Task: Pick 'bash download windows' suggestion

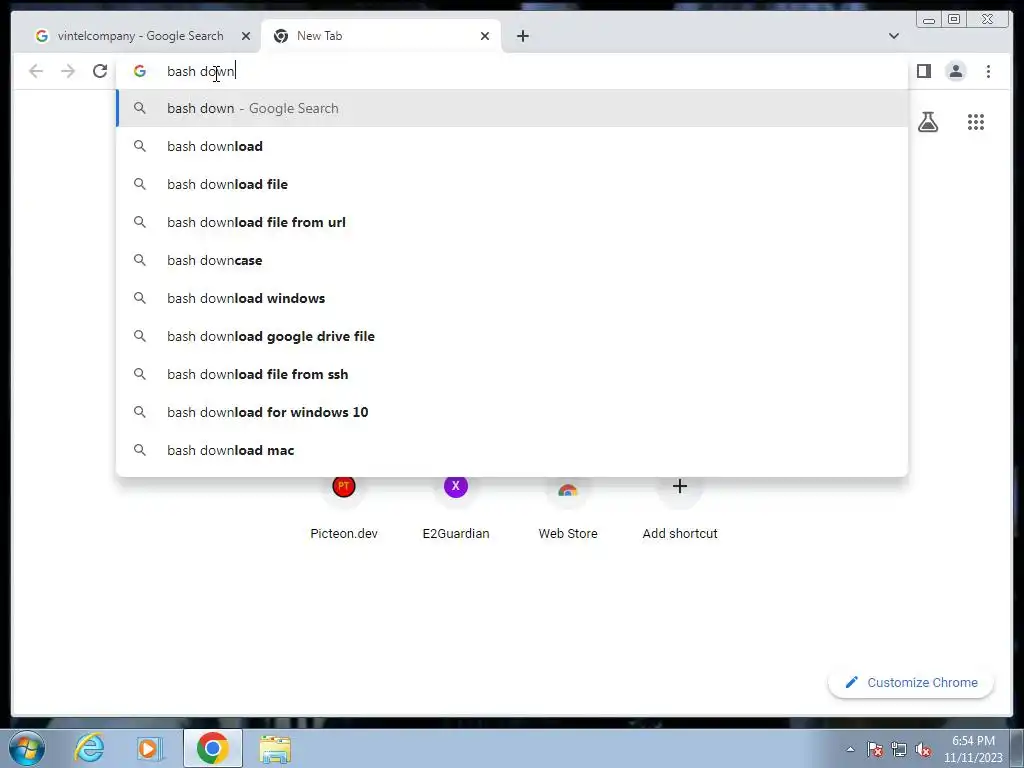Action: (512, 298)
